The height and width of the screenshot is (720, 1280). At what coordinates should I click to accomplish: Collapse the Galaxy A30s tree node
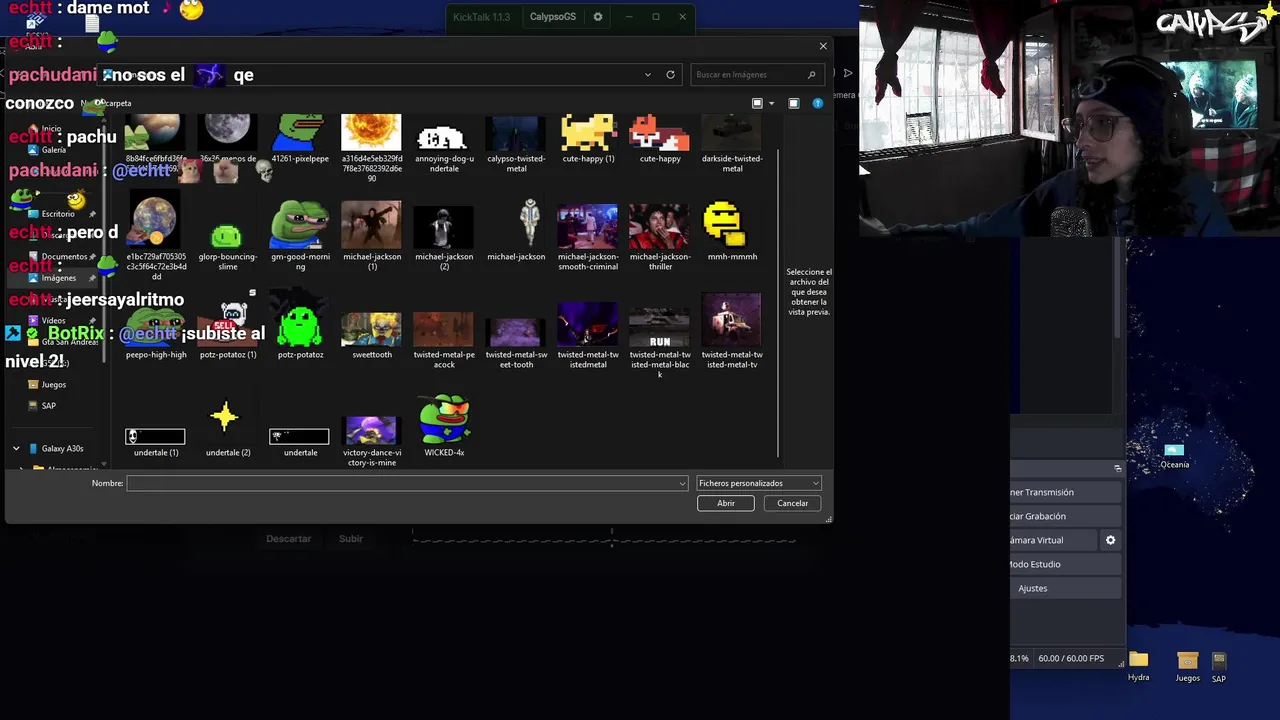16,449
